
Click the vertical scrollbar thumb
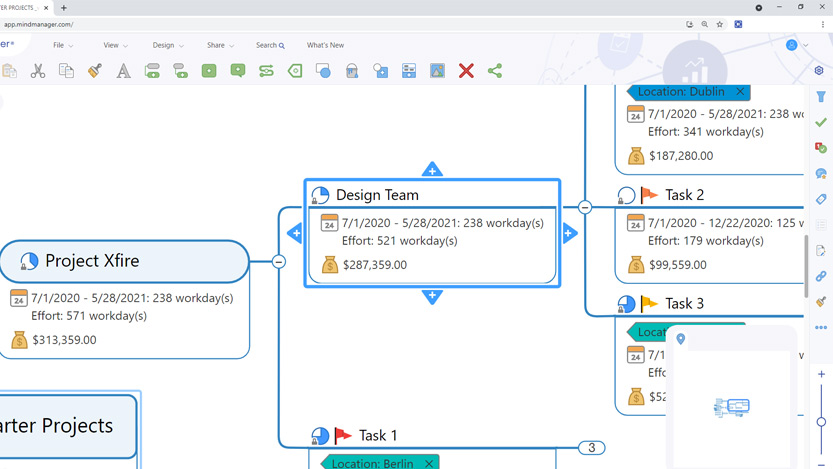tap(806, 266)
